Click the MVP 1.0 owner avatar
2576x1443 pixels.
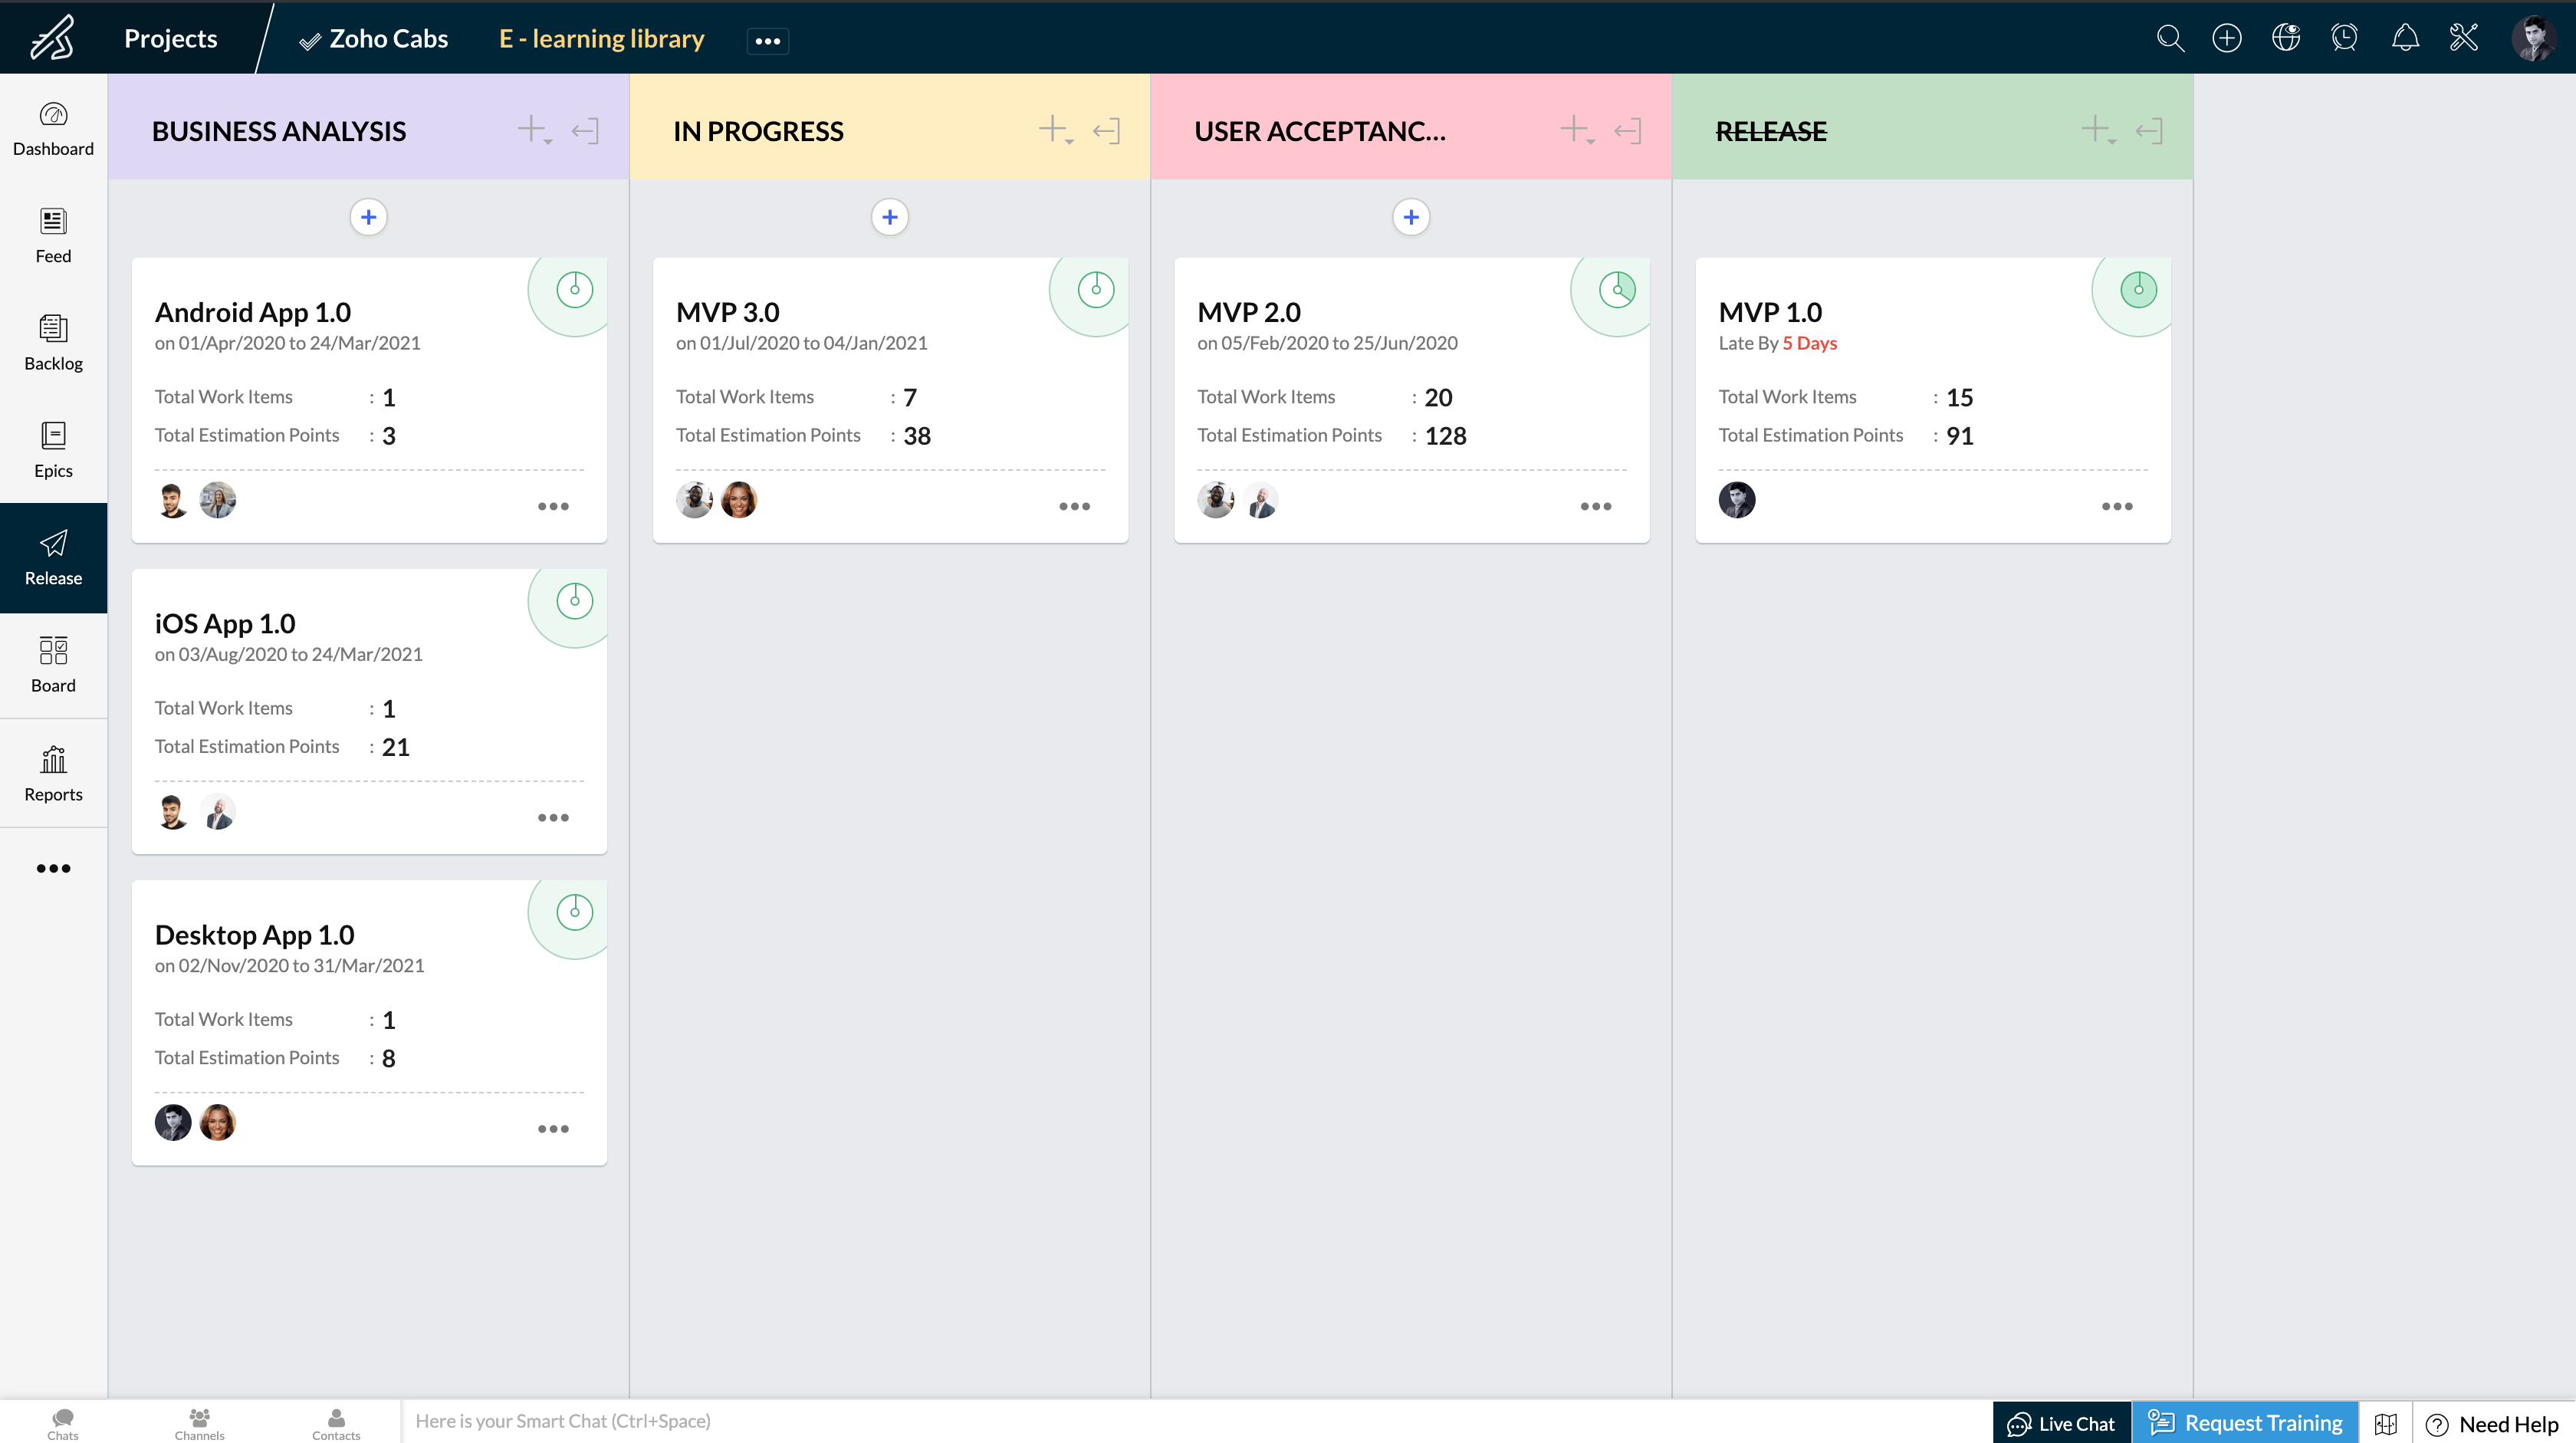1737,499
